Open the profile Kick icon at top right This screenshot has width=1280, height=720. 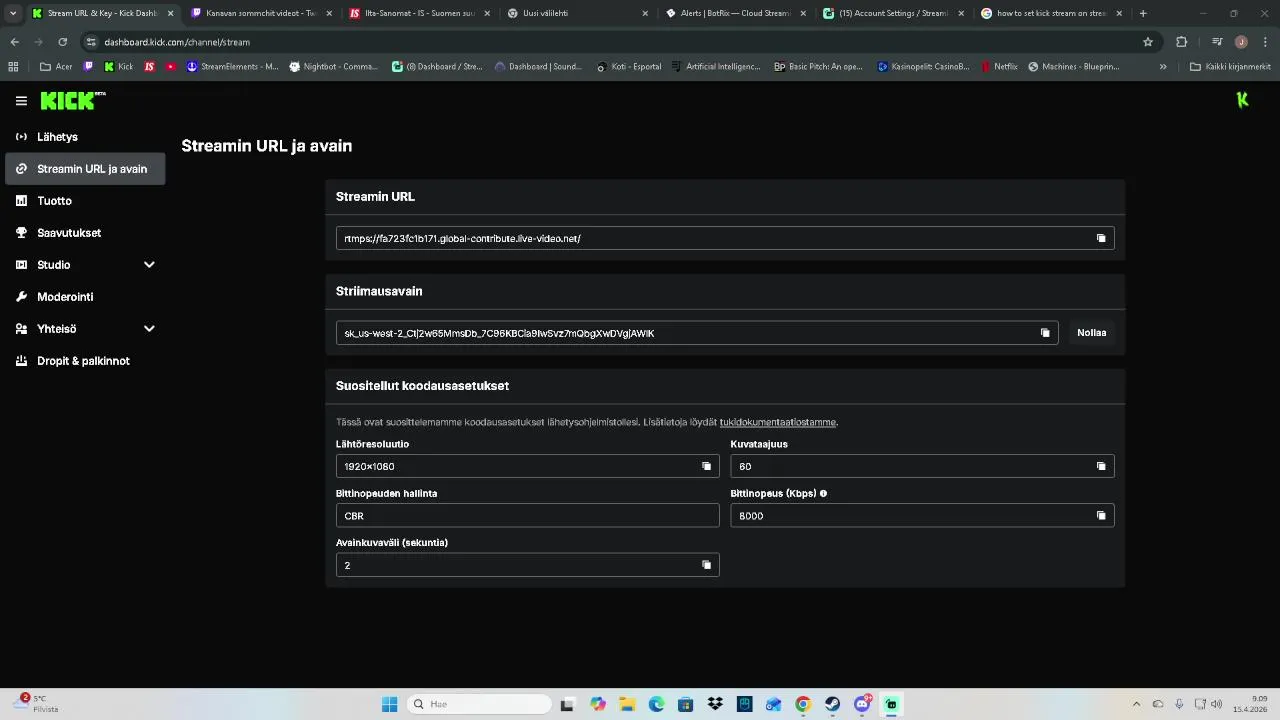click(1242, 100)
